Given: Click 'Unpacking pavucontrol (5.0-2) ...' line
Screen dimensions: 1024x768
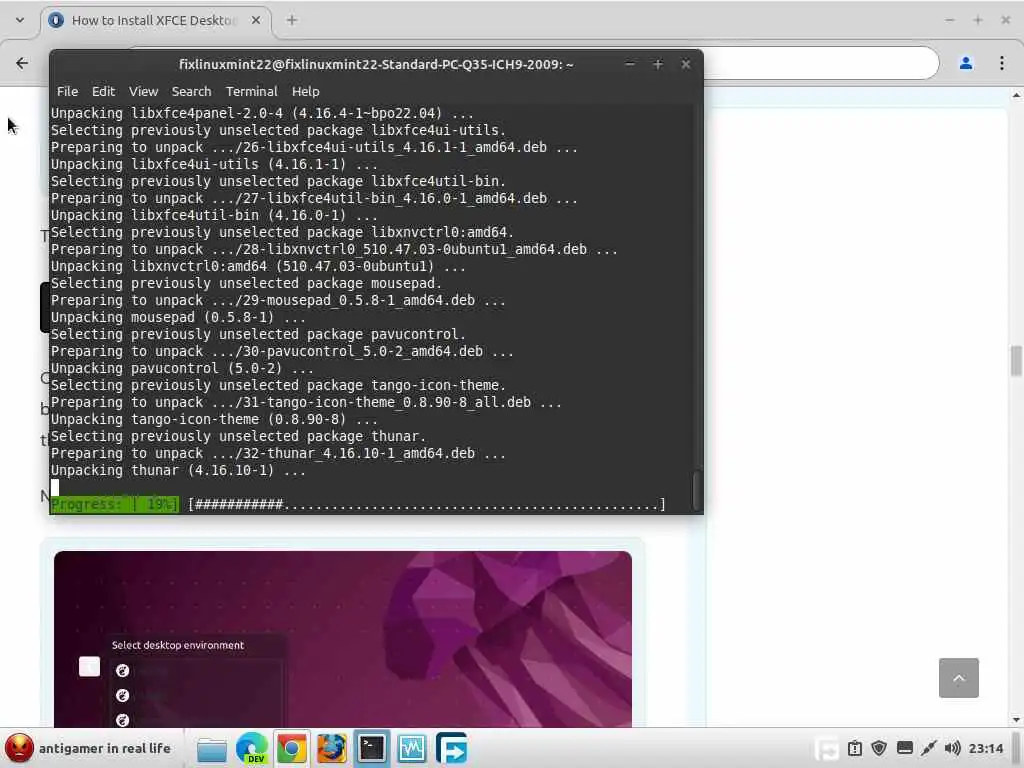Looking at the screenshot, I should tap(182, 368).
